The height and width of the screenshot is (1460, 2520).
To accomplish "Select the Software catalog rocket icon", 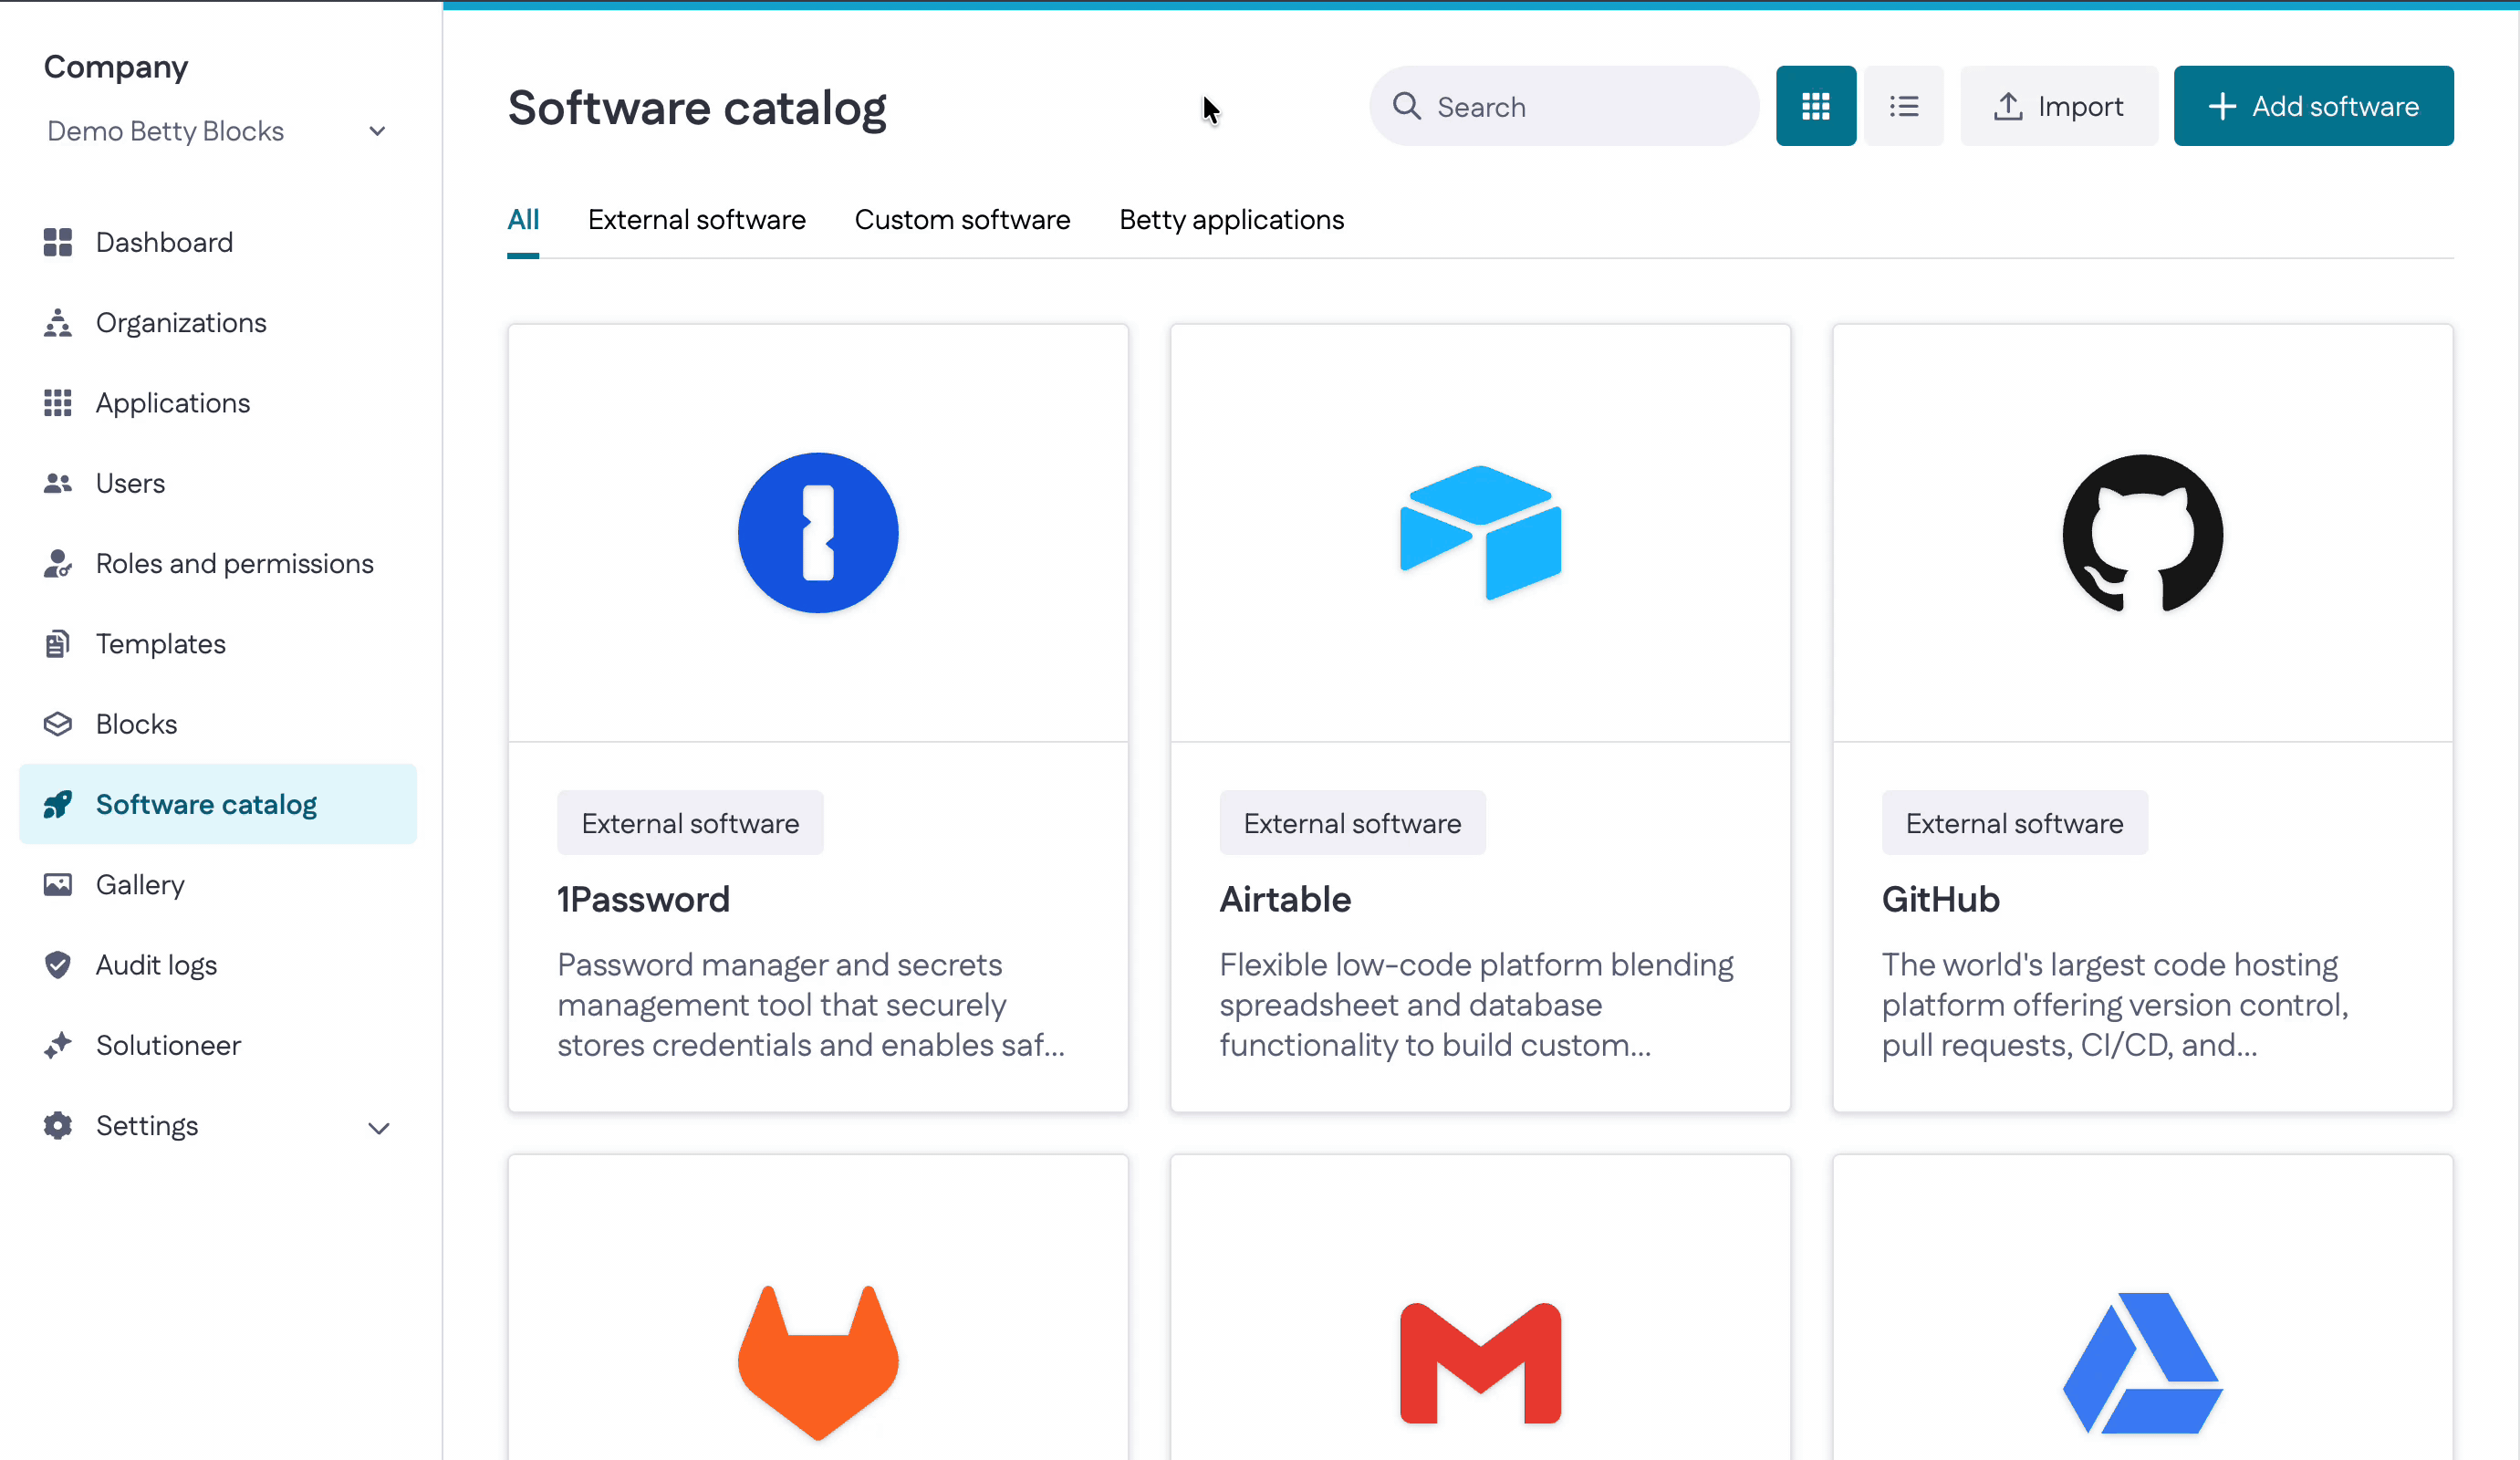I will tap(58, 804).
